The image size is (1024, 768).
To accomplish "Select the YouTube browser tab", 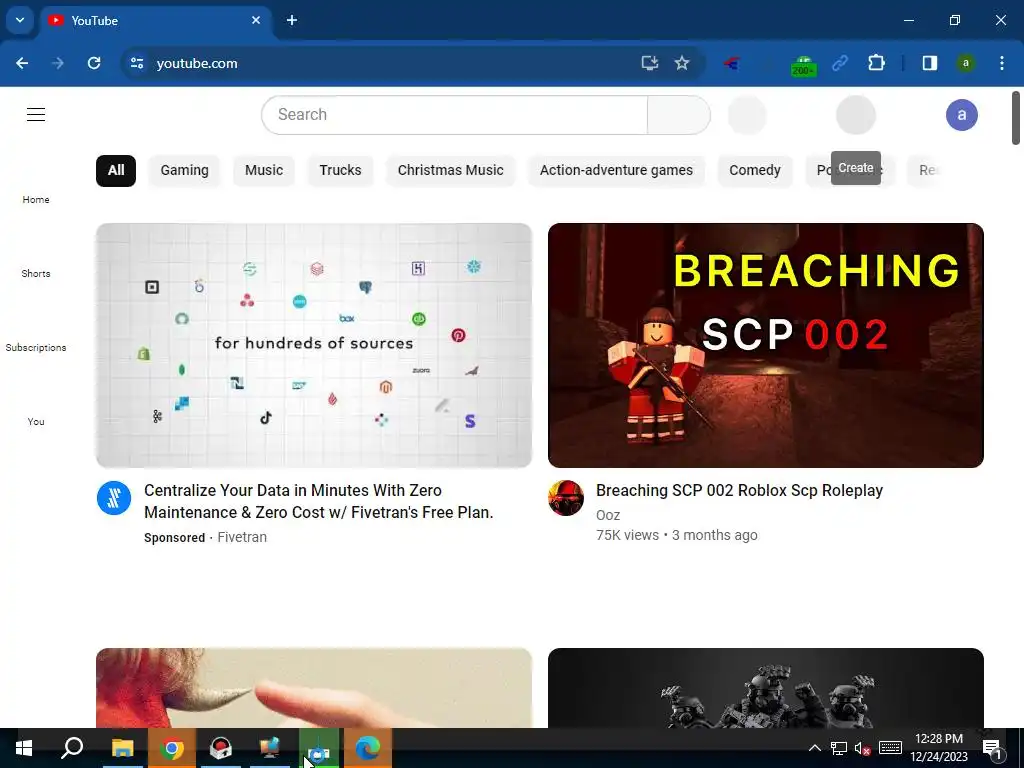I will pyautogui.click(x=155, y=20).
